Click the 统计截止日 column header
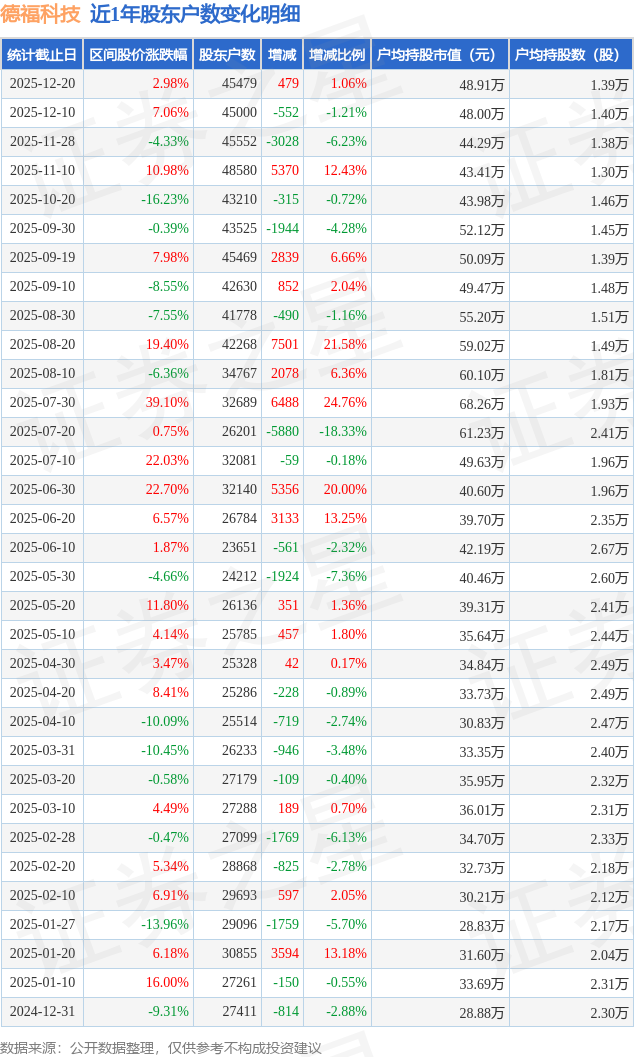 click(42, 55)
